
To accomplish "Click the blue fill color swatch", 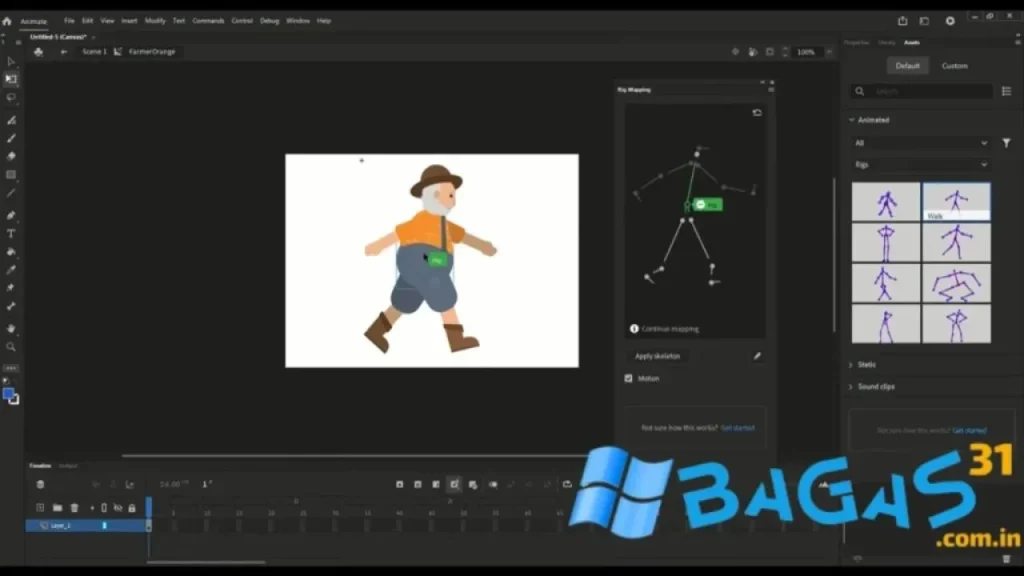I will pos(9,394).
